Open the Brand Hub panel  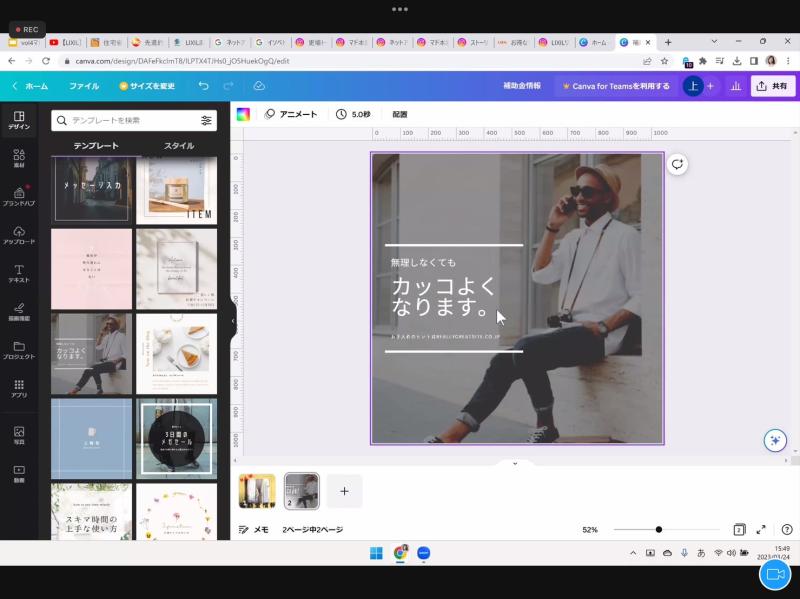[x=19, y=196]
